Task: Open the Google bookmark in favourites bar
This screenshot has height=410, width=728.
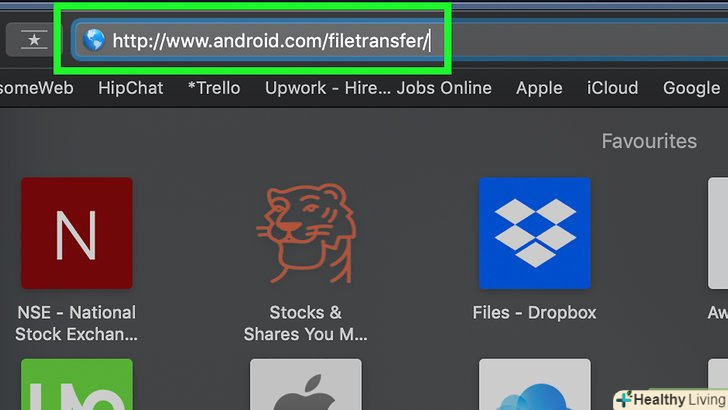Action: [x=691, y=88]
